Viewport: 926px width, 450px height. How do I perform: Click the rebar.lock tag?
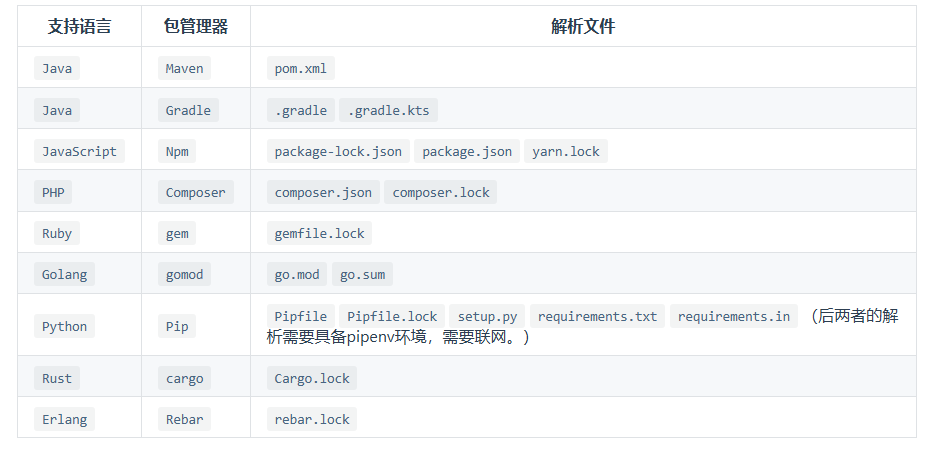[312, 419]
